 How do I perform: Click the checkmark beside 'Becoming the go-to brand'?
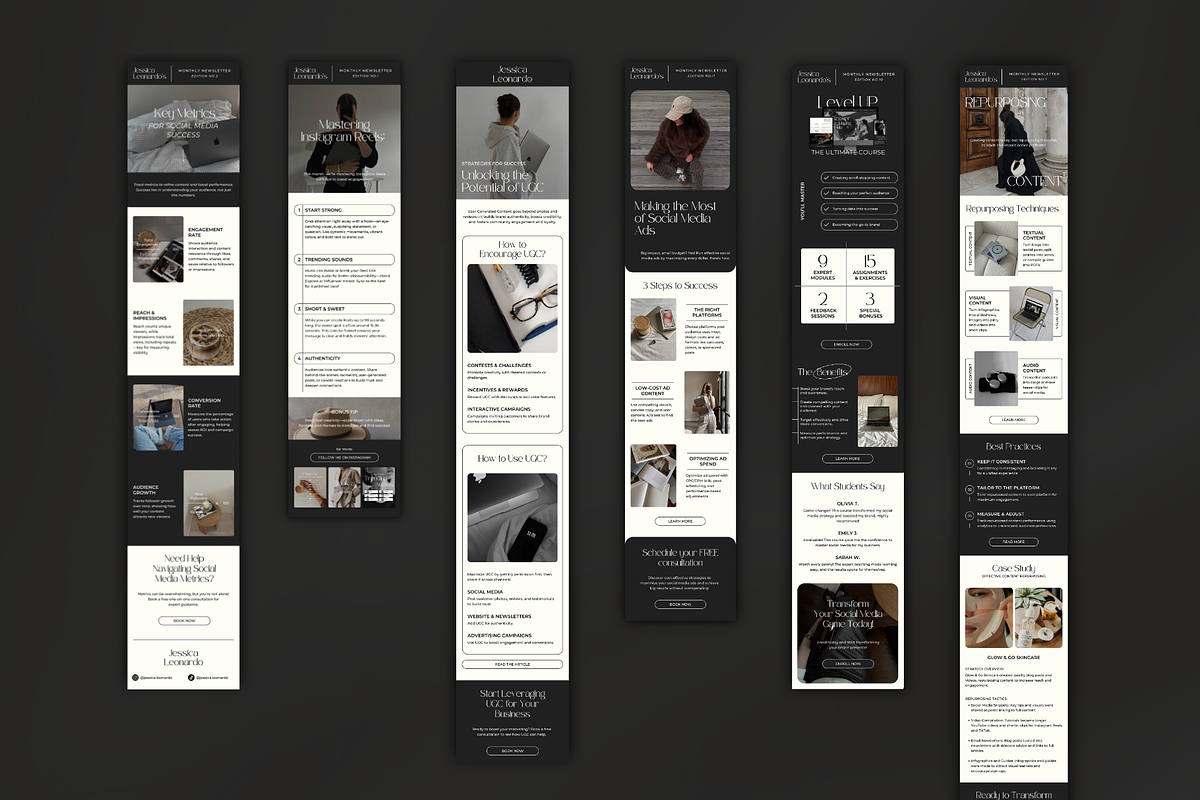click(825, 225)
